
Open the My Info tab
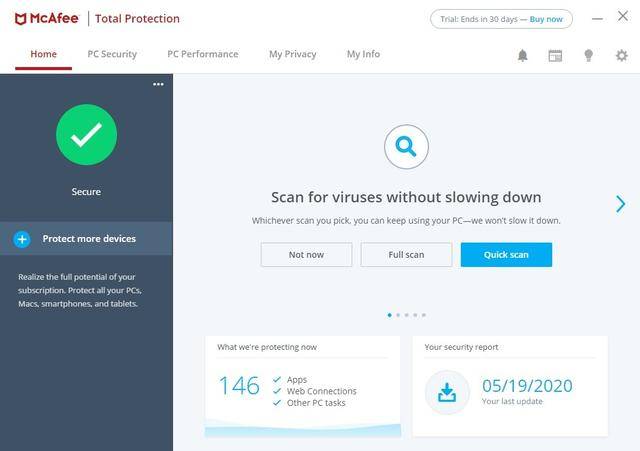coord(363,54)
